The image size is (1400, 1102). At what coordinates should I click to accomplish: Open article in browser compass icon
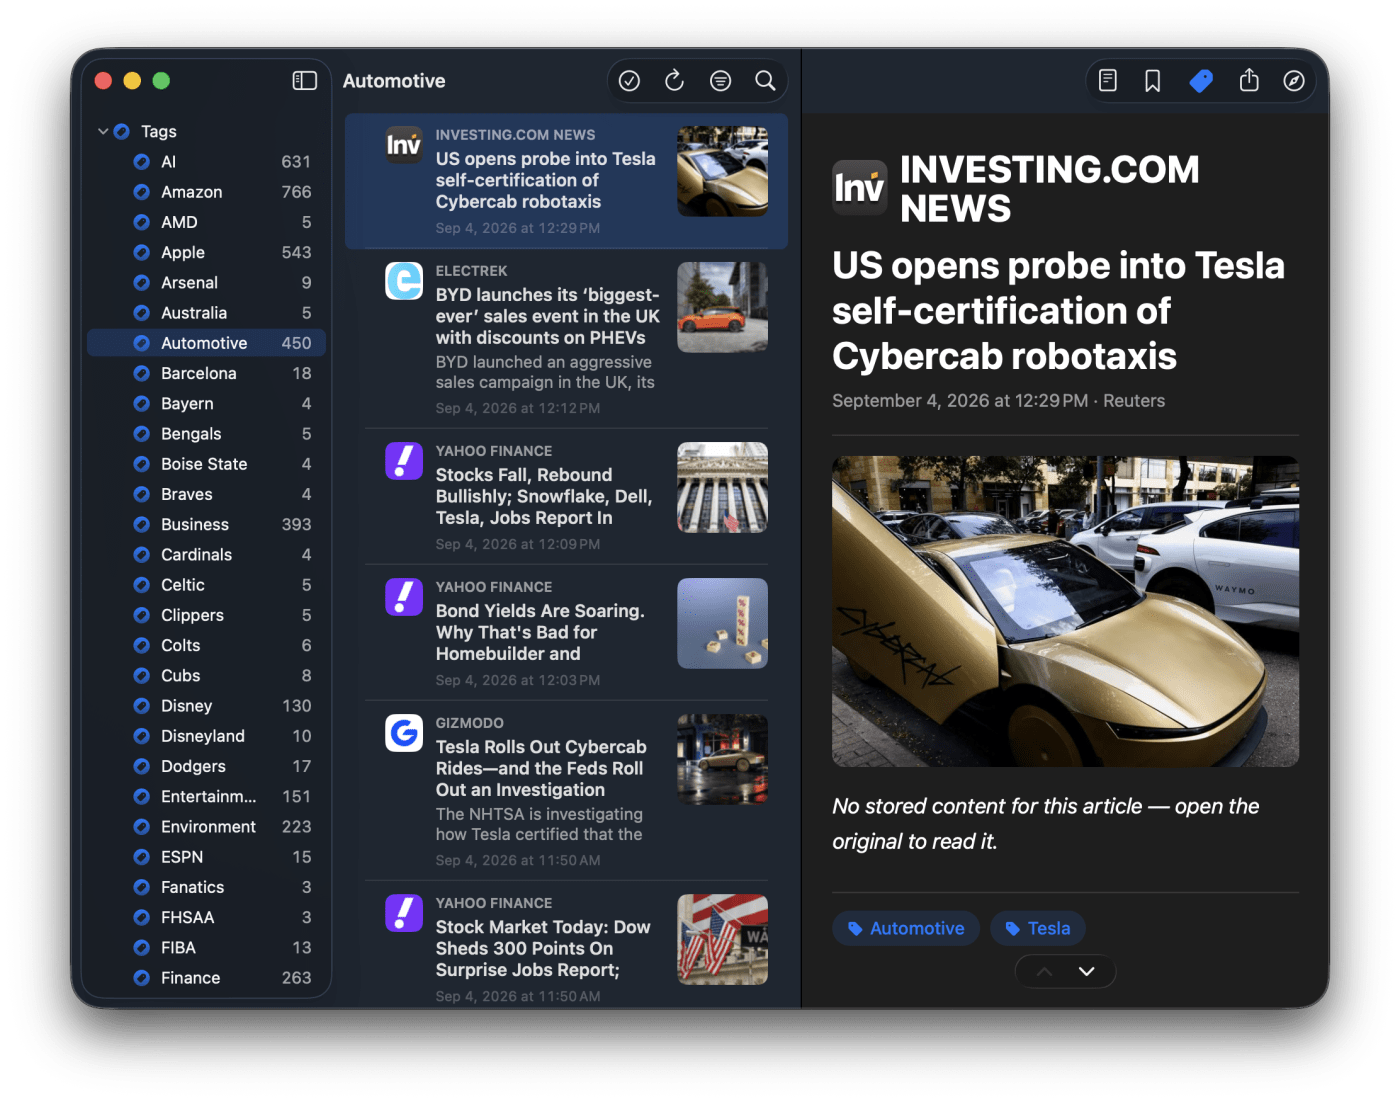[1294, 81]
